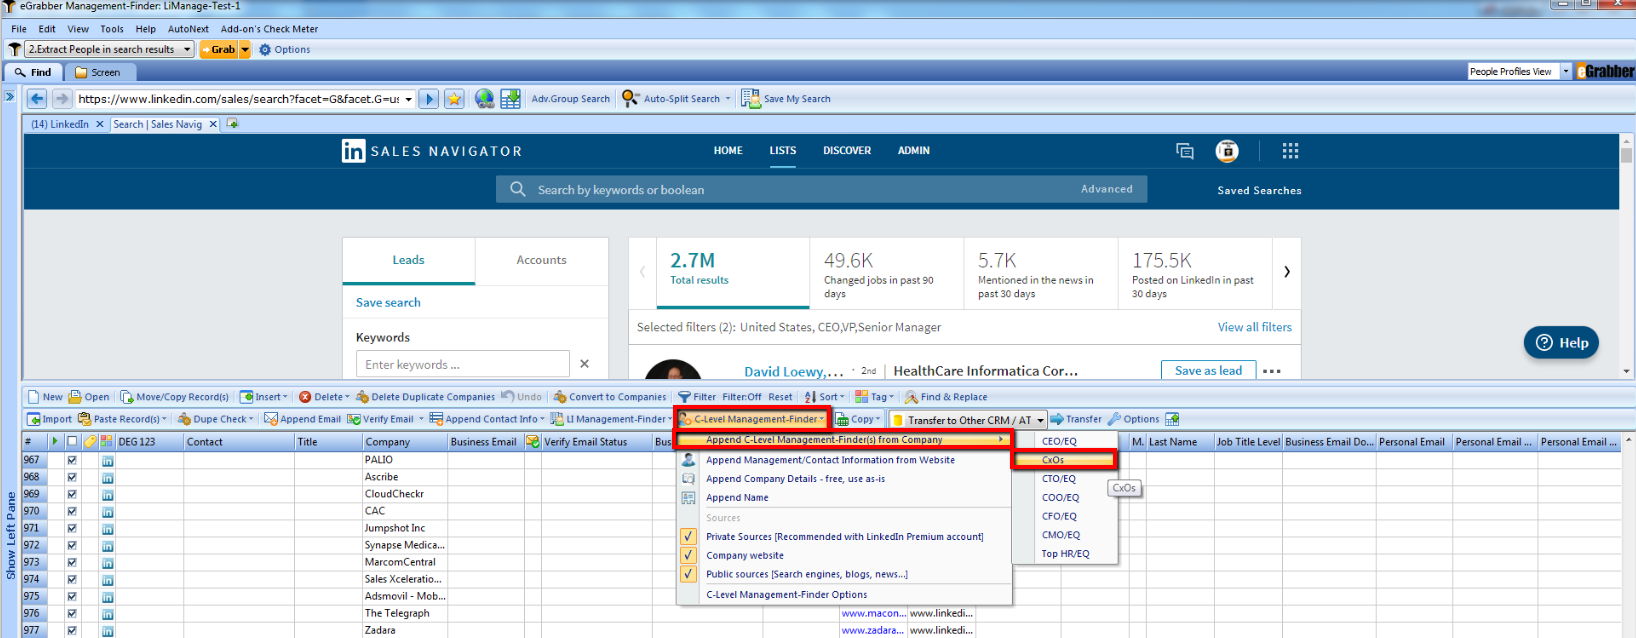Toggle Company website source checkmark
The height and width of the screenshot is (638, 1636).
coord(688,555)
